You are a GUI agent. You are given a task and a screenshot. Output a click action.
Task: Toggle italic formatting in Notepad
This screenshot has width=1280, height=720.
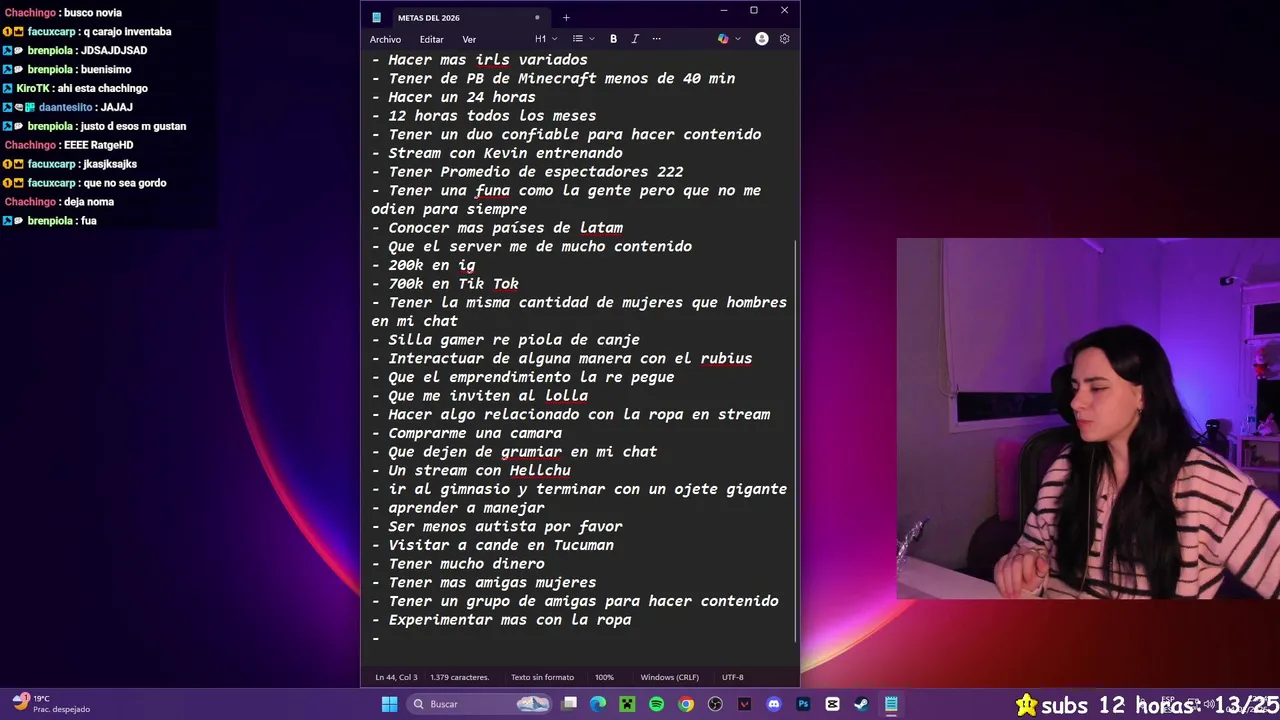pos(634,39)
